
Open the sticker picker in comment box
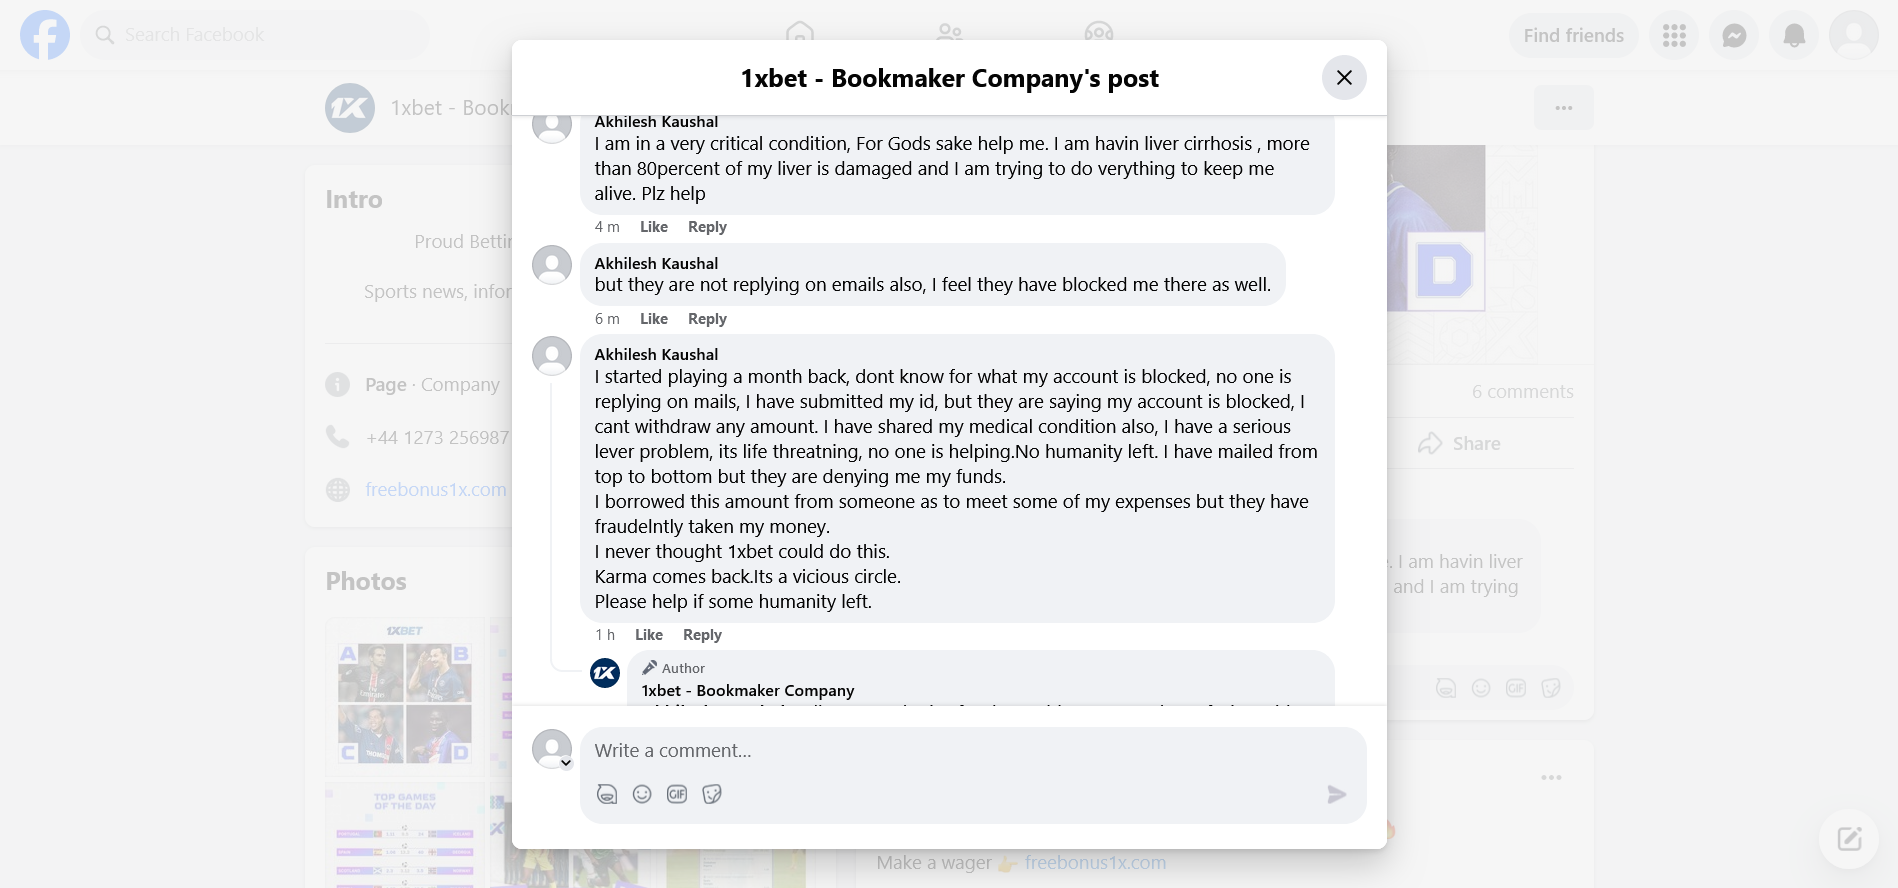click(x=712, y=794)
